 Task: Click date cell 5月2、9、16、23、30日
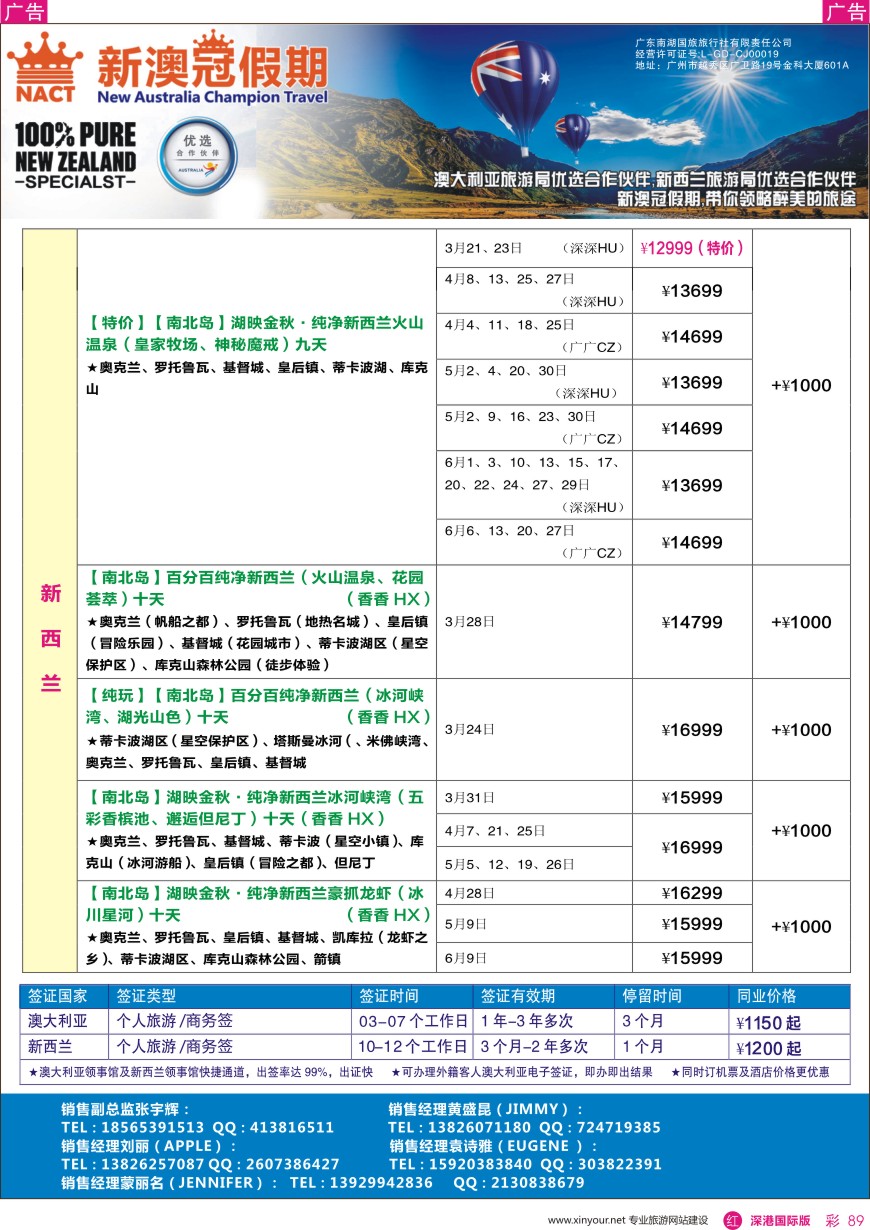pyautogui.click(x=535, y=428)
